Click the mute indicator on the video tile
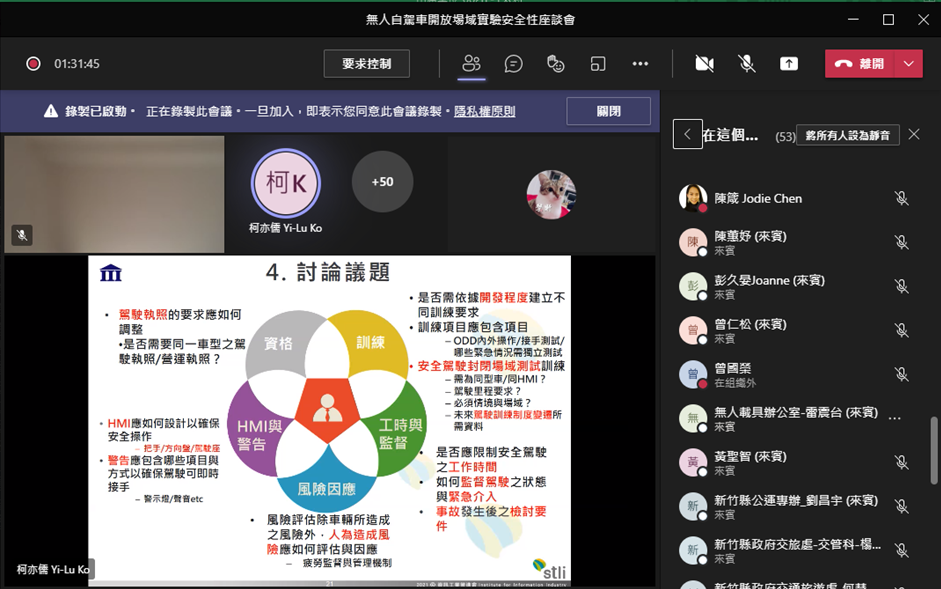The height and width of the screenshot is (589, 941). tap(21, 235)
